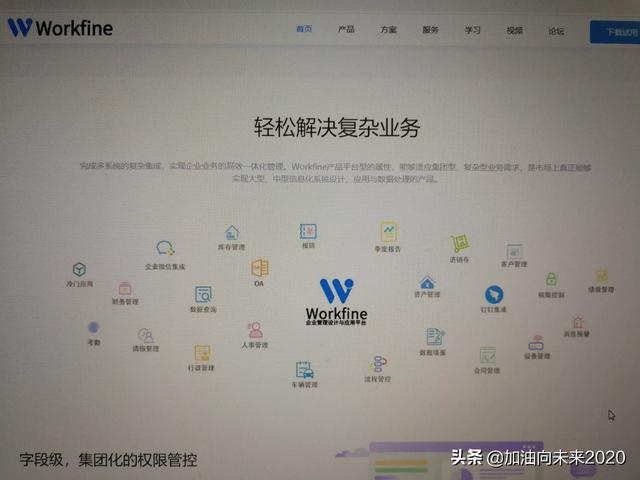Screen dimensions: 640x480
Task: Select the 资产管理 house icon
Action: click(427, 282)
